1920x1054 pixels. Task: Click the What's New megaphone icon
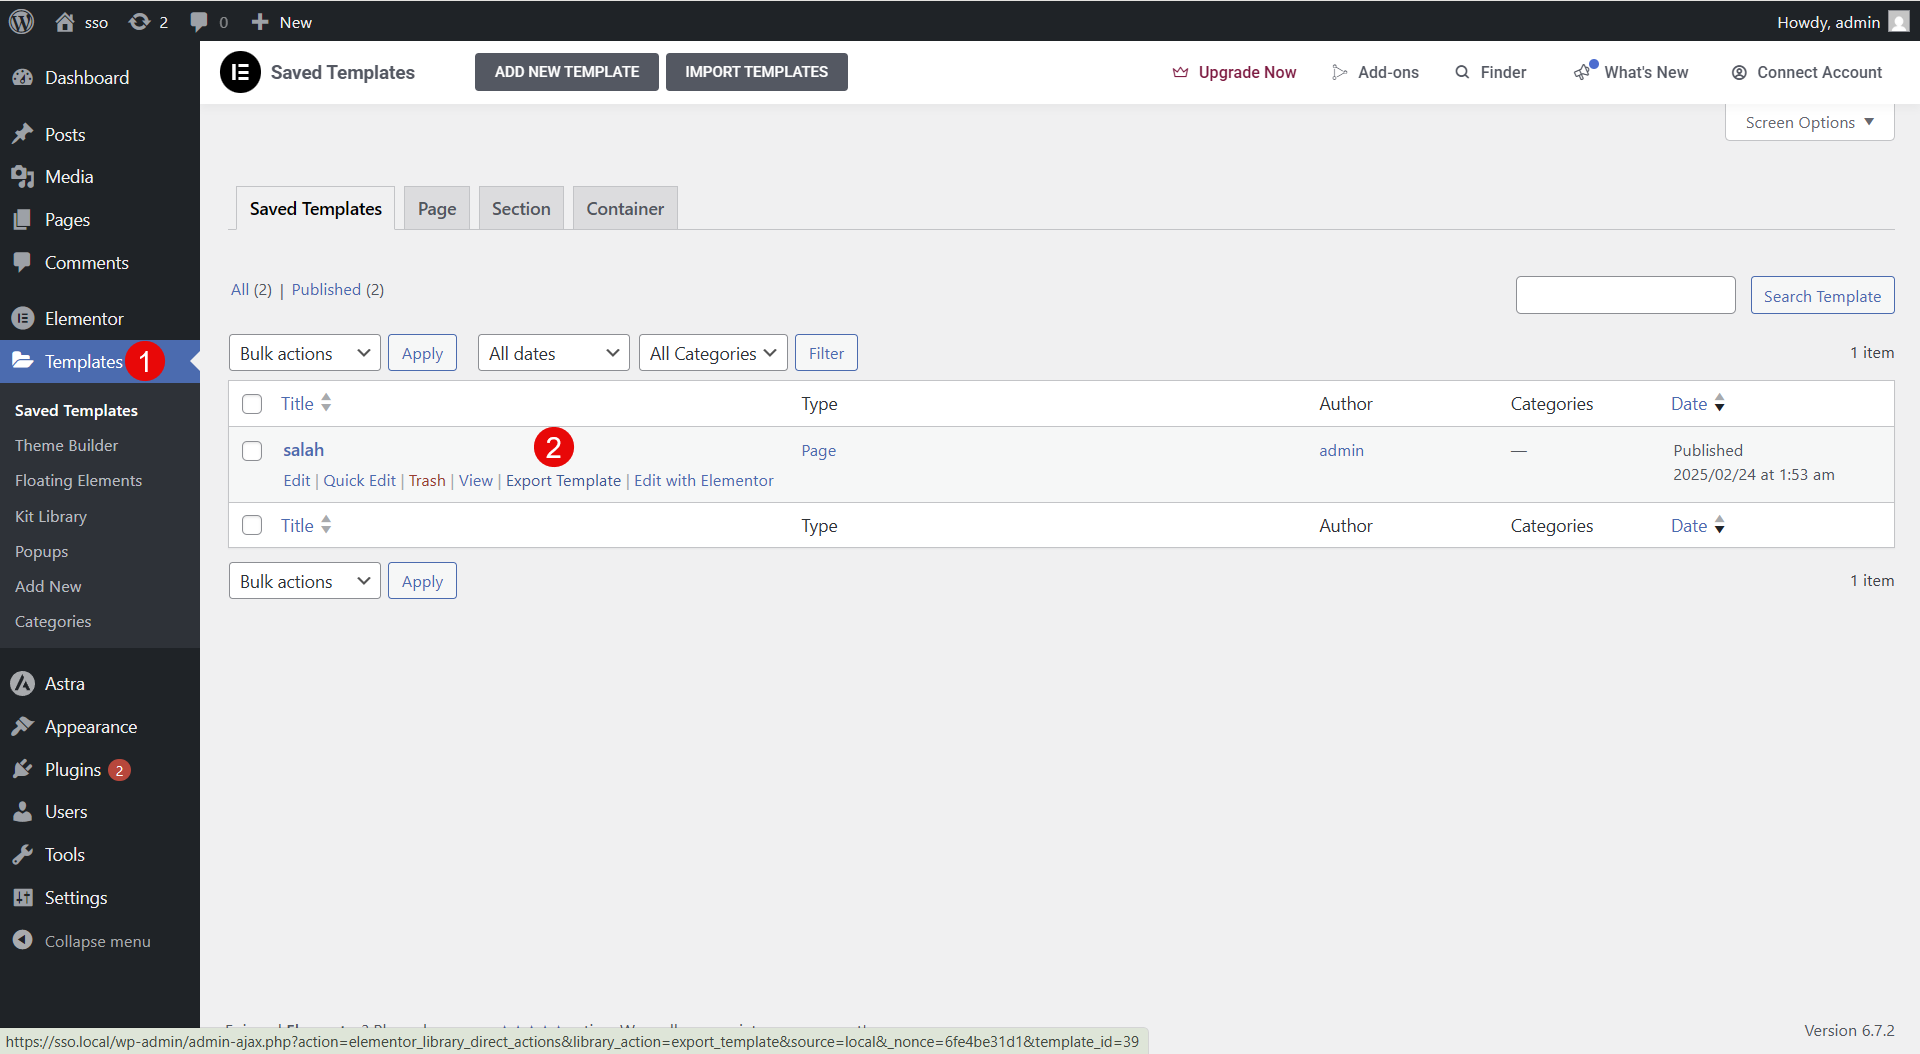click(1582, 72)
